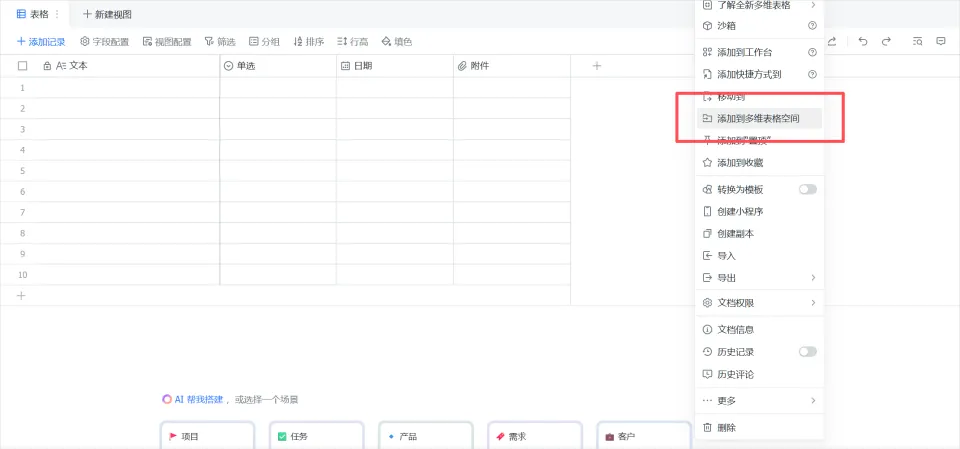The height and width of the screenshot is (449, 960).
Task: Click the help icon next to 添加快捷方式到
Action: click(x=812, y=75)
